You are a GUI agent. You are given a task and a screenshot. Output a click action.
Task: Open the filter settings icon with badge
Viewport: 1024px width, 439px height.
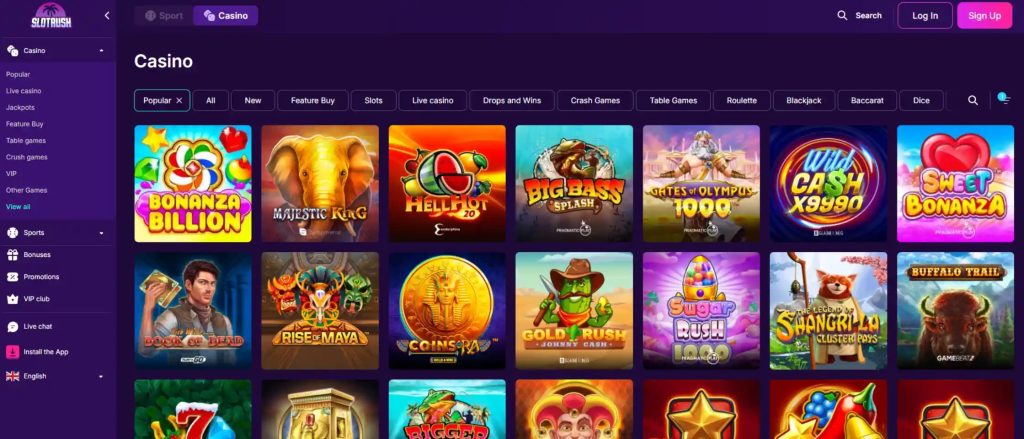point(1004,99)
